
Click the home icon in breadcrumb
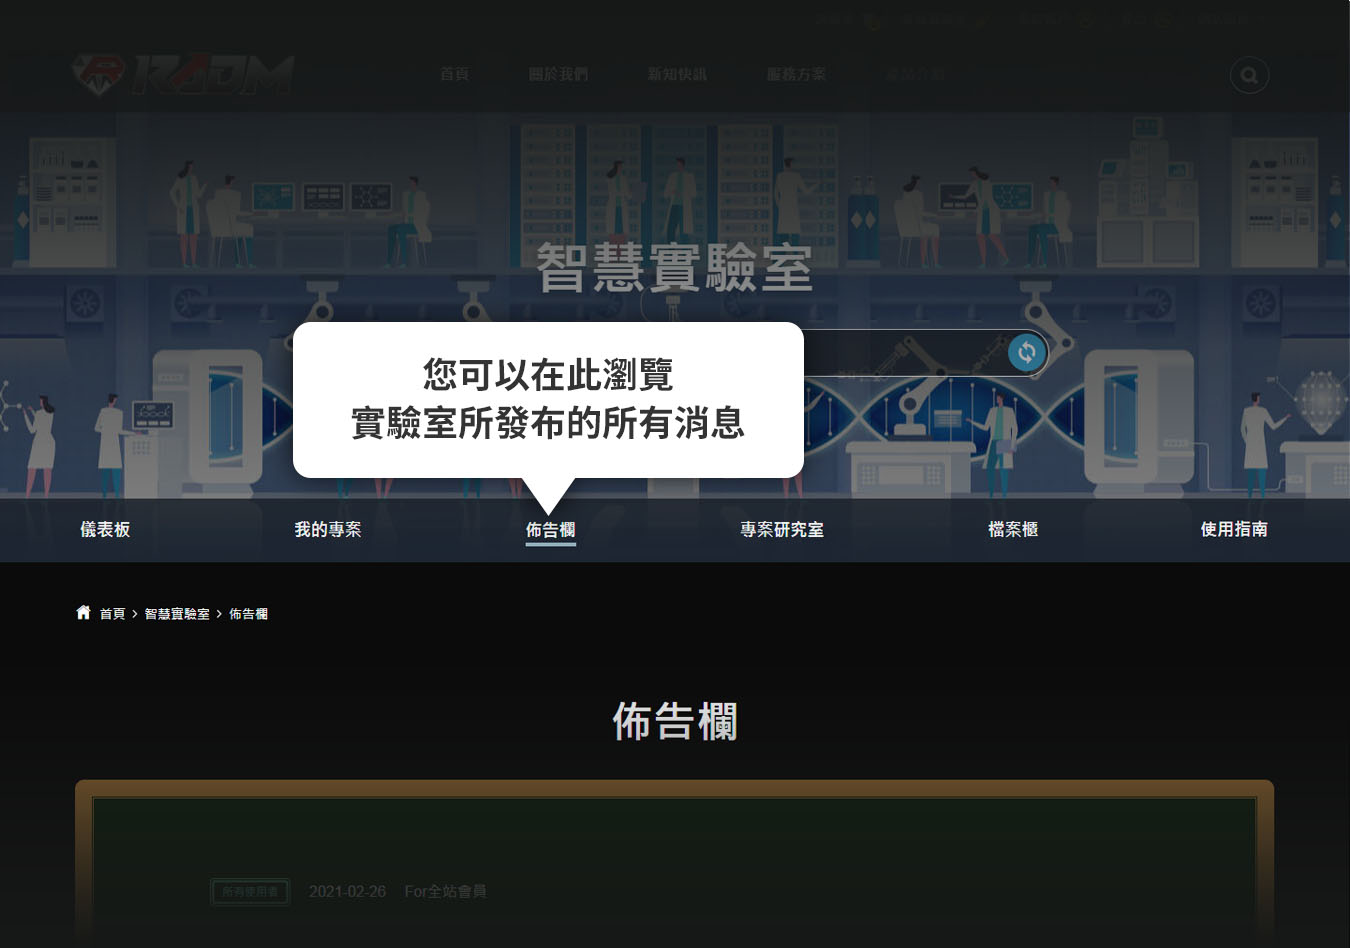point(83,613)
